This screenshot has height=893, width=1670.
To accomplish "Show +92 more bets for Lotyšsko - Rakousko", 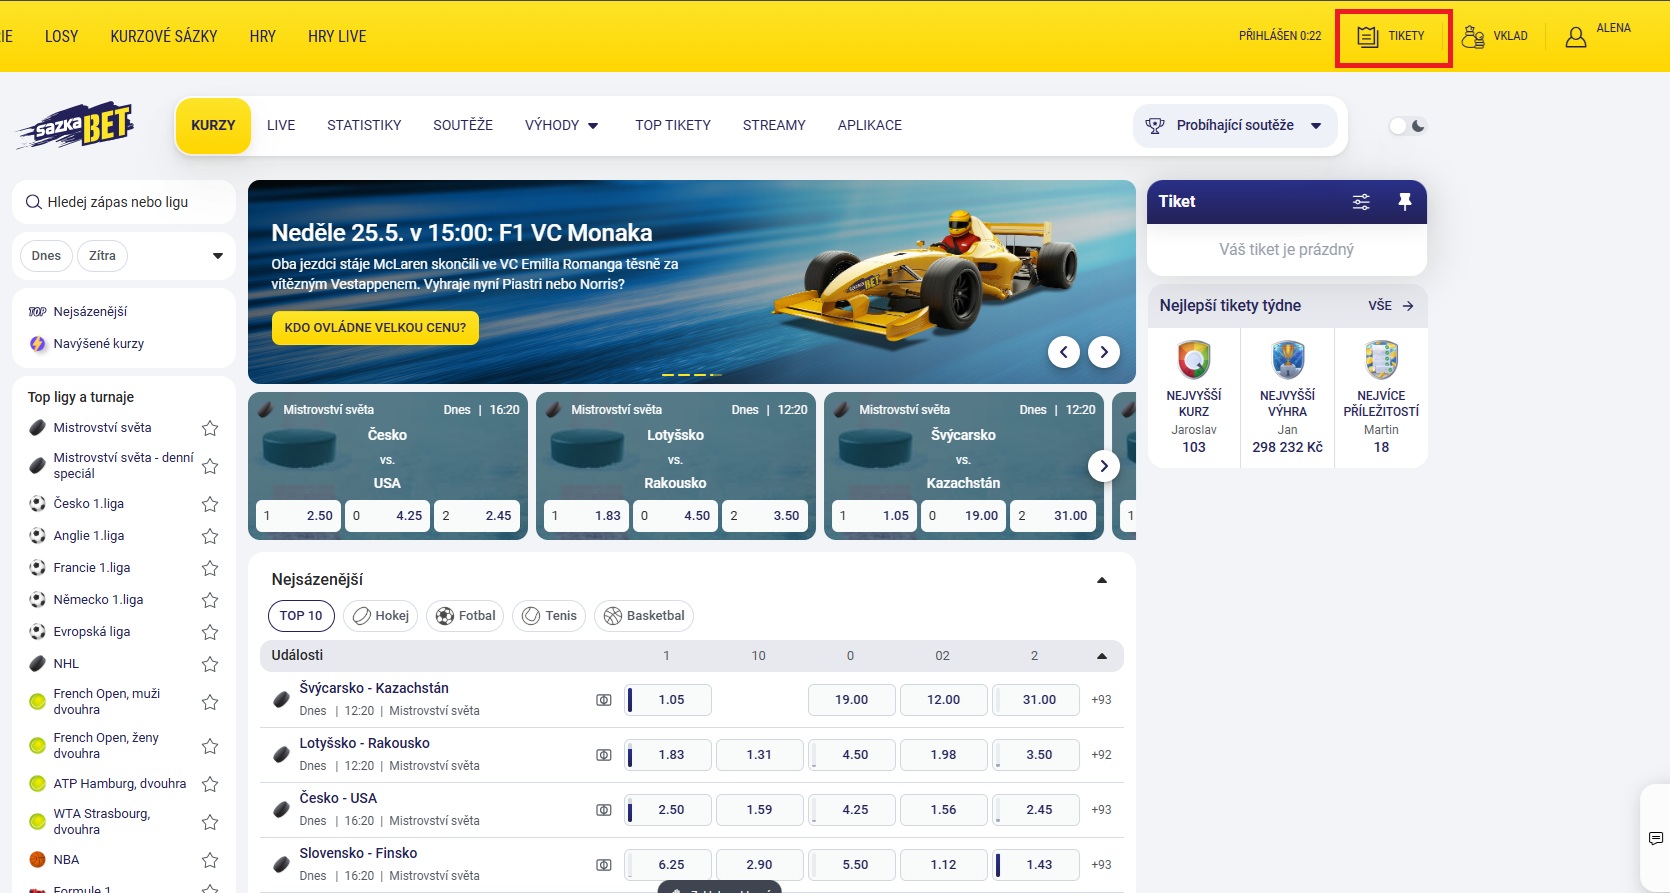I will [x=1101, y=755].
